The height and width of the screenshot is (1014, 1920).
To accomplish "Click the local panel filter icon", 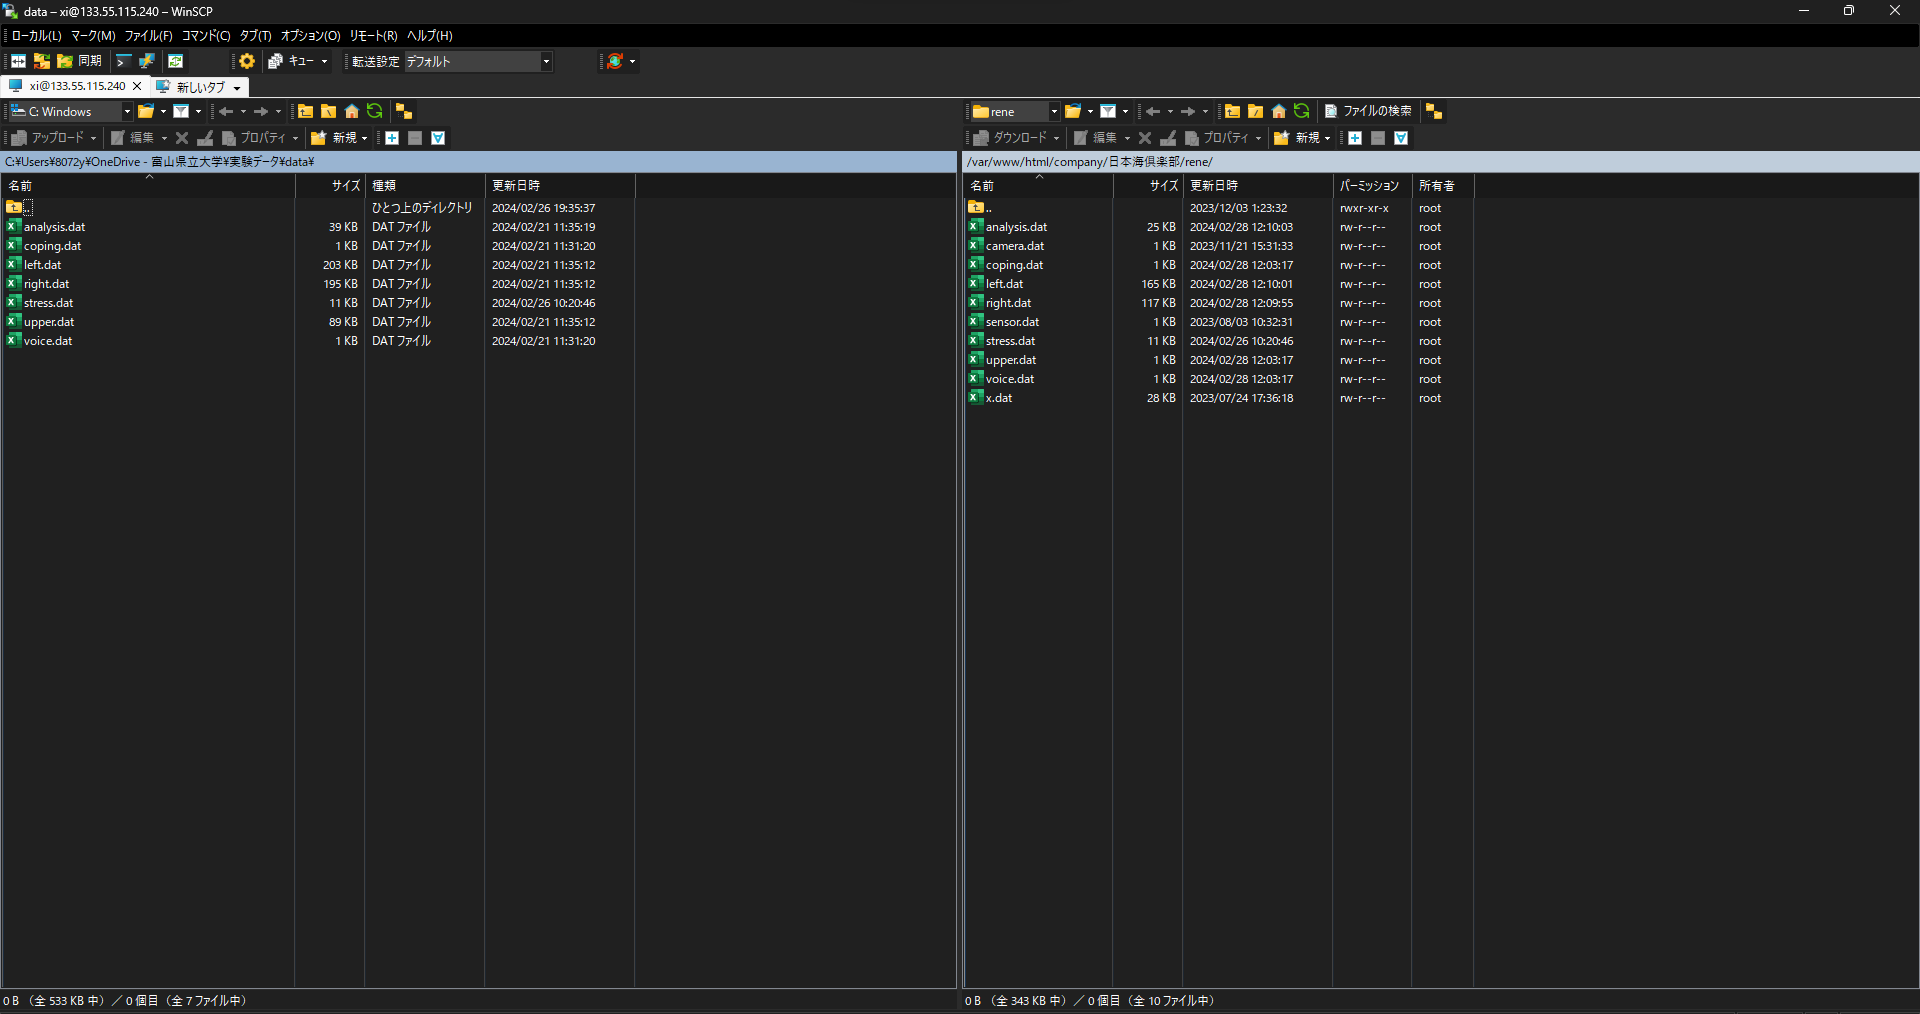I will [181, 111].
